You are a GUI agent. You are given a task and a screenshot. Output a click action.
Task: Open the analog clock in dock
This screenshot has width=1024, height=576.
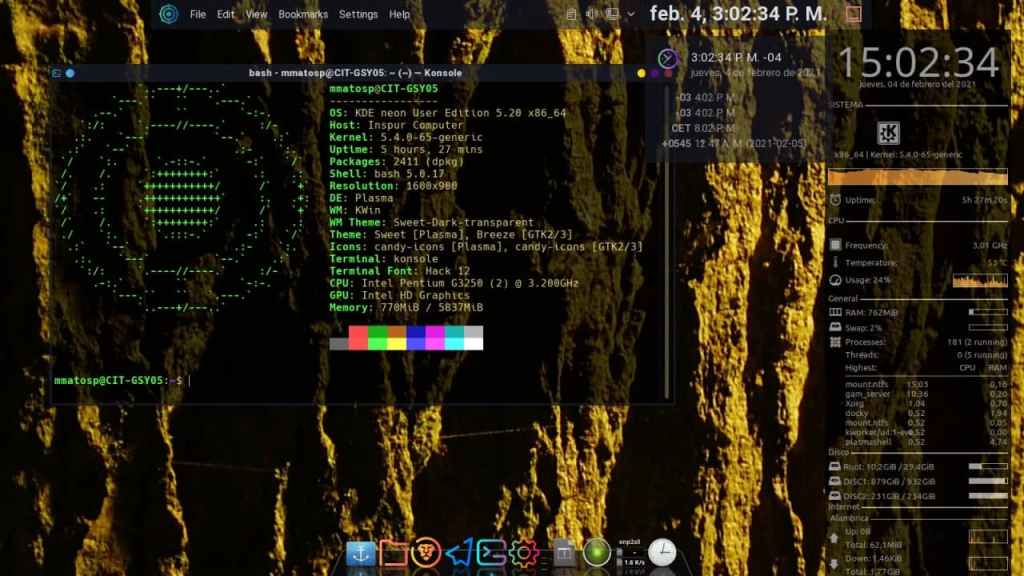coord(662,552)
